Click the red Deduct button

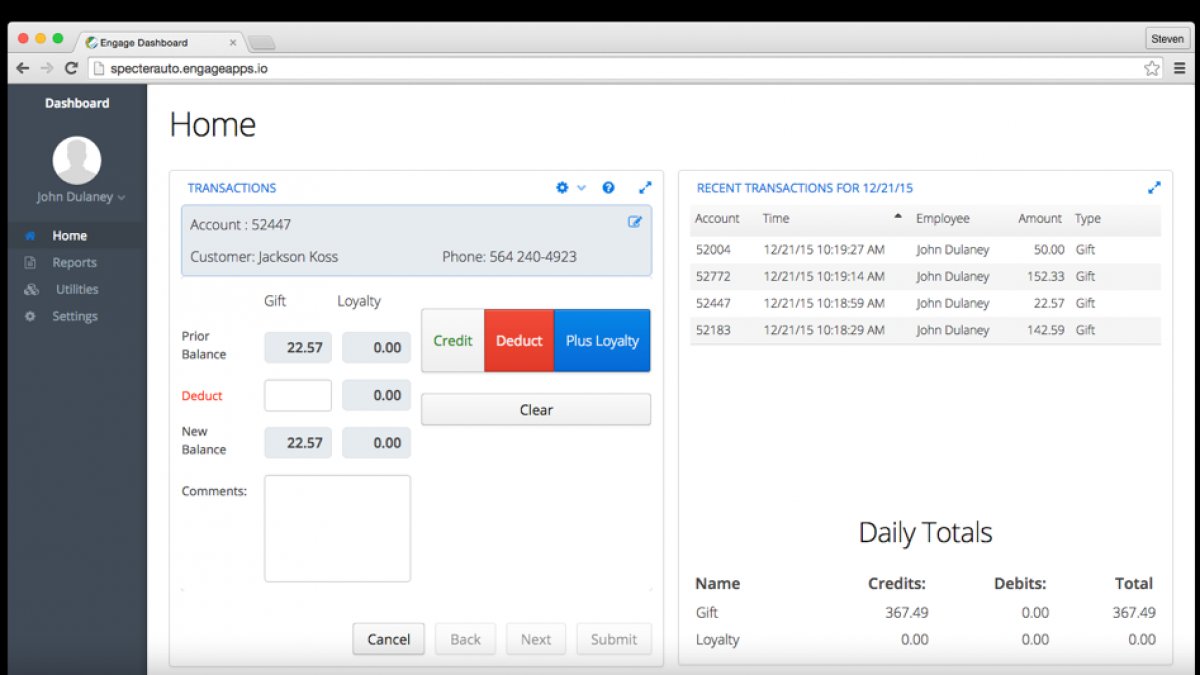519,341
